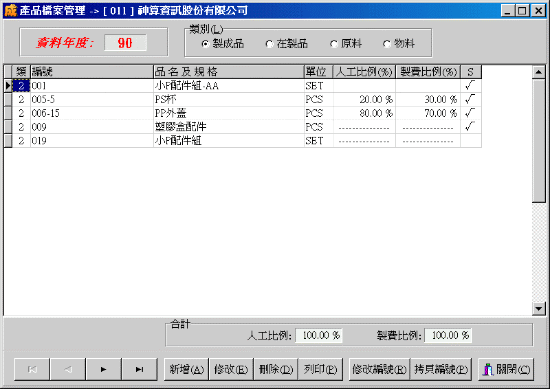Click the checkmark in row 005-5
The width and height of the screenshot is (550, 389).
click(x=470, y=99)
